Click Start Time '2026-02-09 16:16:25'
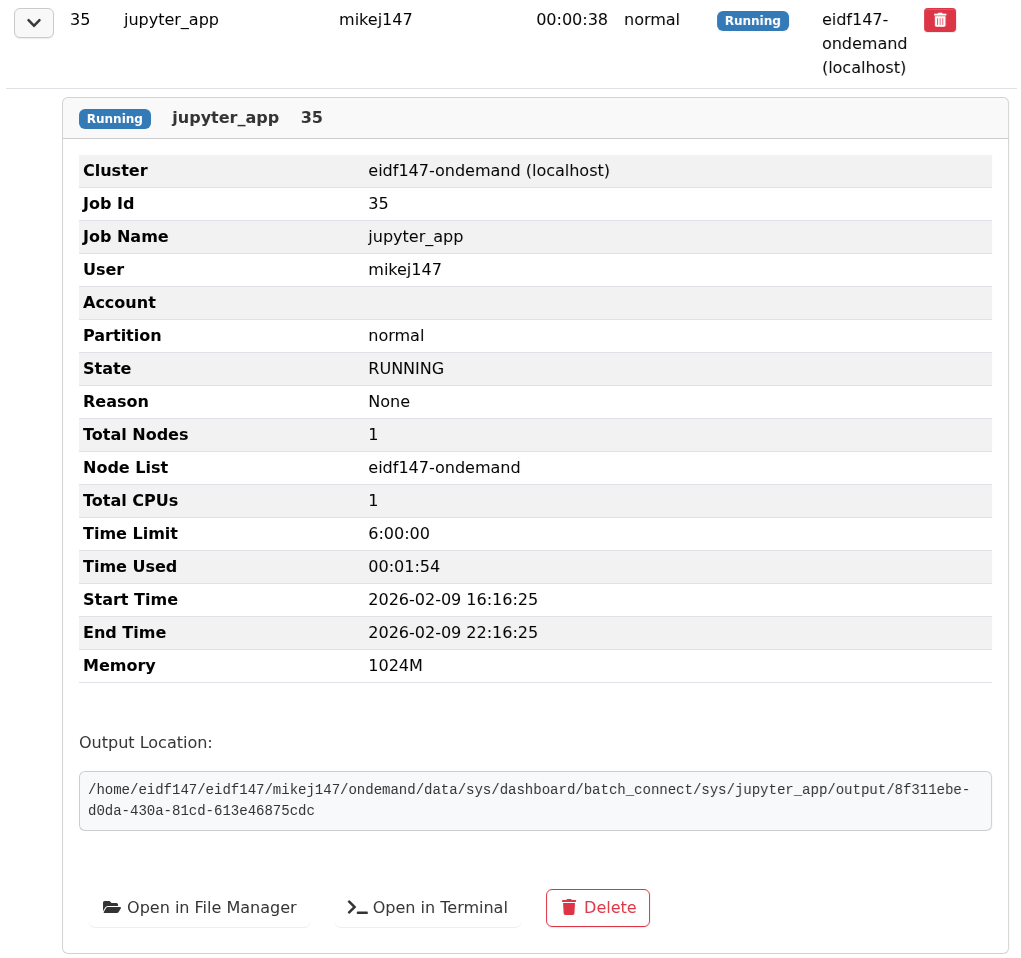The image size is (1021, 958). coord(453,600)
